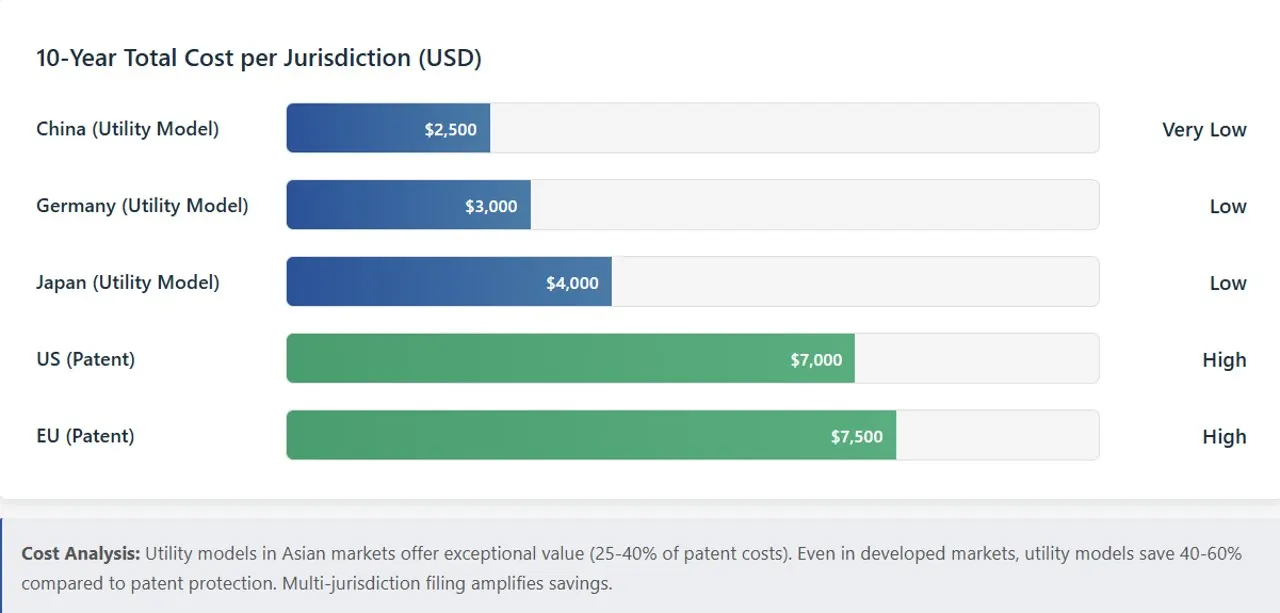Click the $7,000 value on the US bar
Screen dimensions: 1280x613
pos(816,360)
